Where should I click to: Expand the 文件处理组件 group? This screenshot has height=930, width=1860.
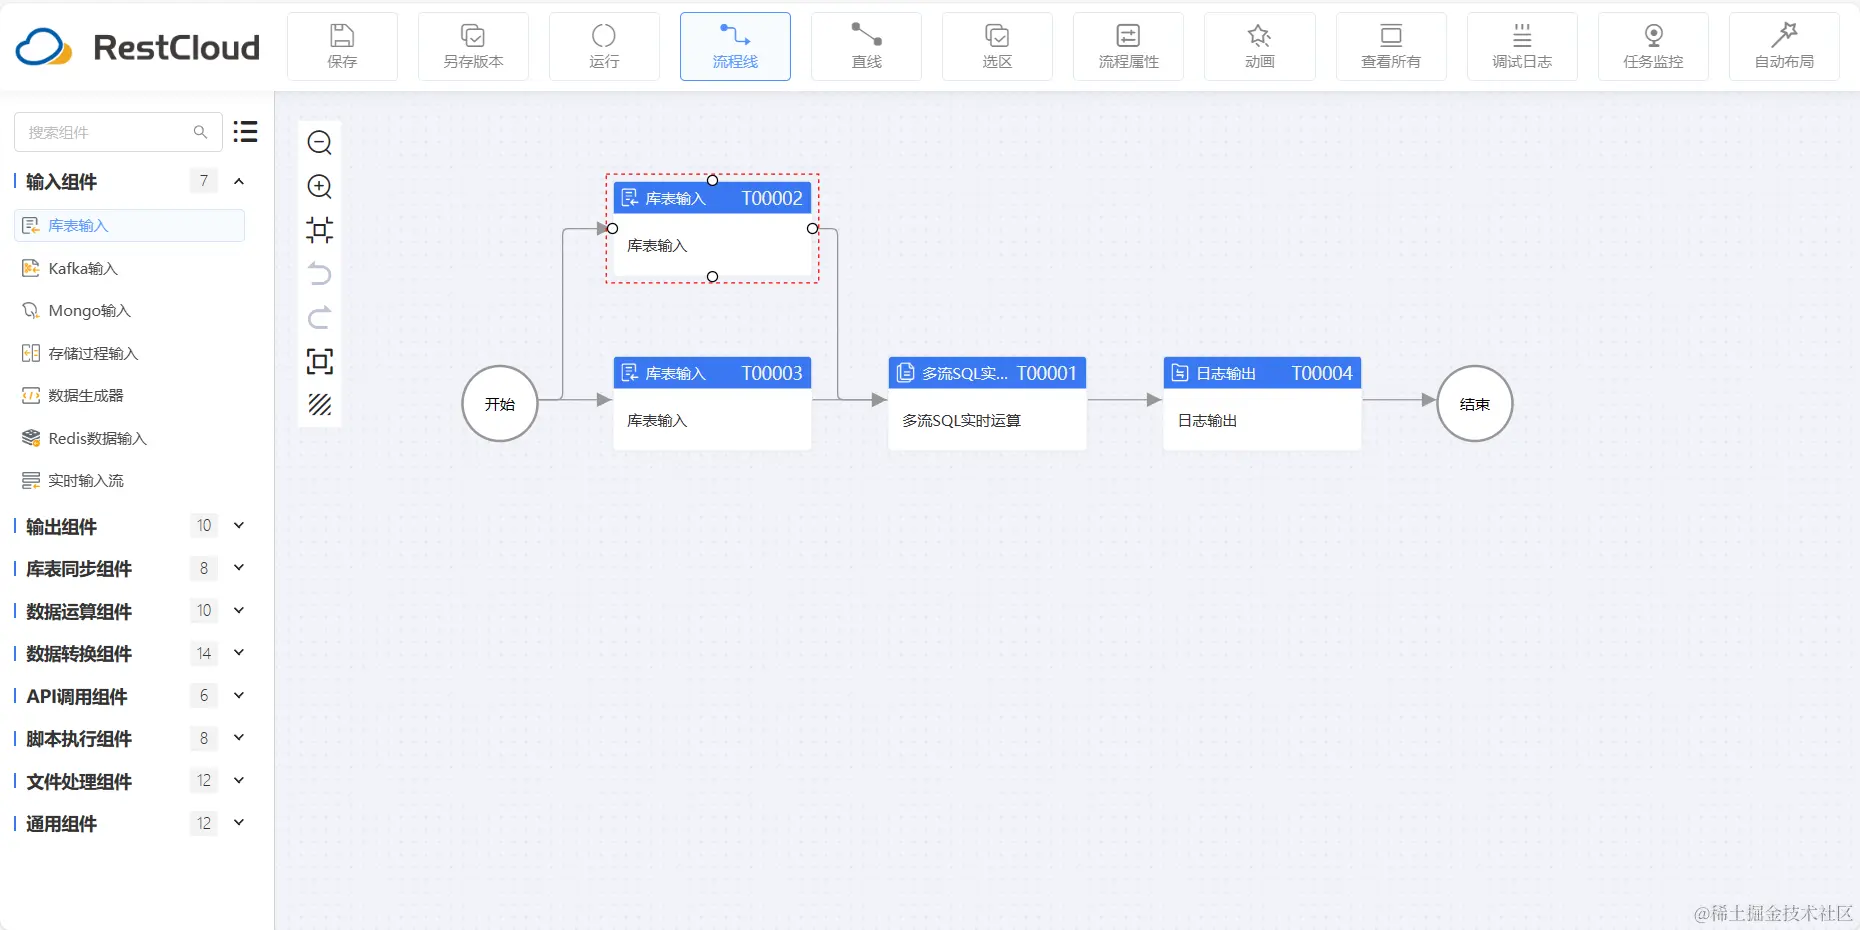239,781
